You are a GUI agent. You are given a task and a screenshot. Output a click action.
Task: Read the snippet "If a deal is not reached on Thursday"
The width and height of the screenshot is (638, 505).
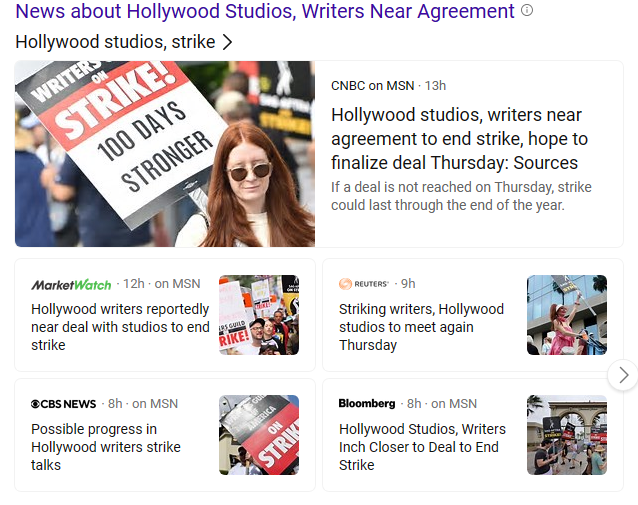tap(461, 196)
